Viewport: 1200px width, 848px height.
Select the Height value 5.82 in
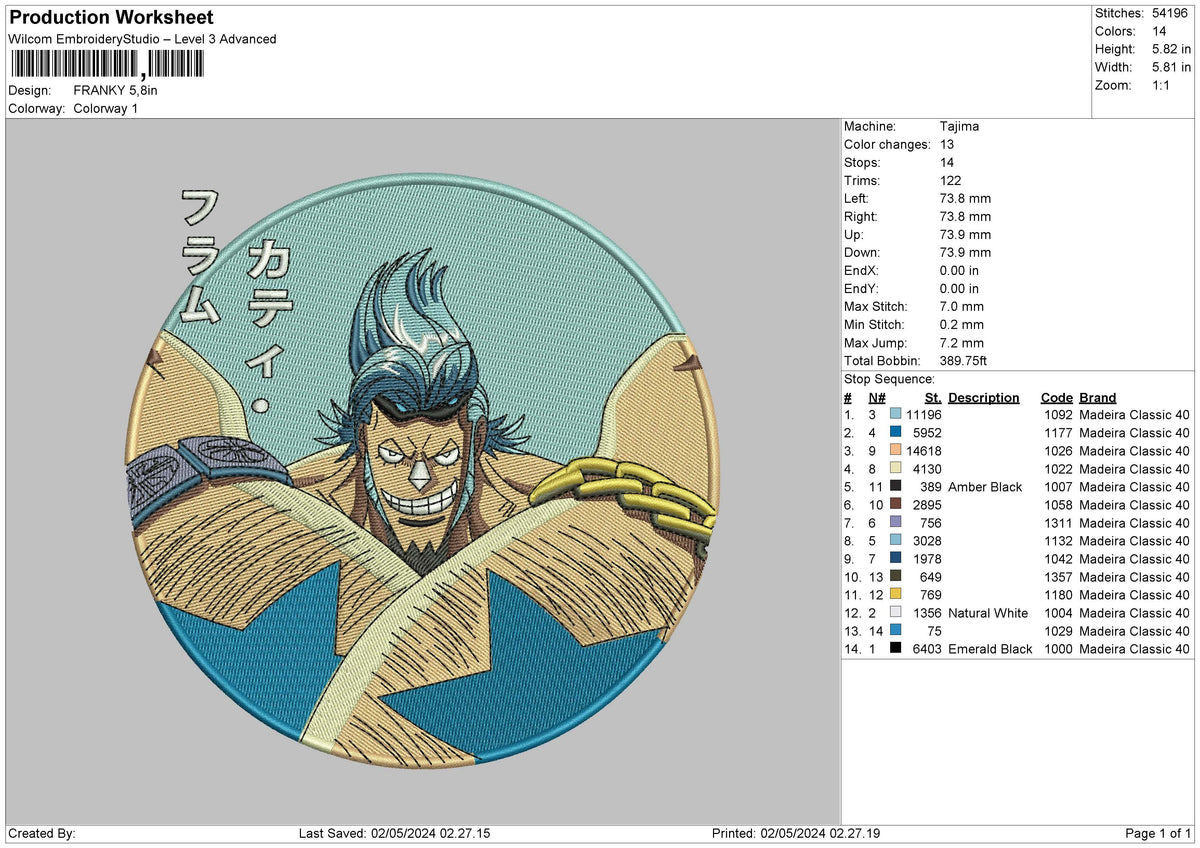pyautogui.click(x=1171, y=49)
